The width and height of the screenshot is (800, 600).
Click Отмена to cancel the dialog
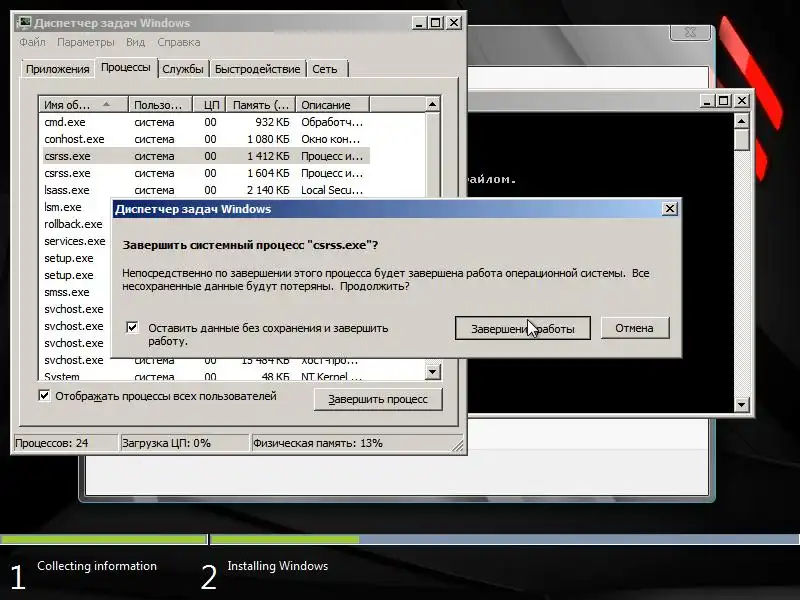tap(635, 328)
